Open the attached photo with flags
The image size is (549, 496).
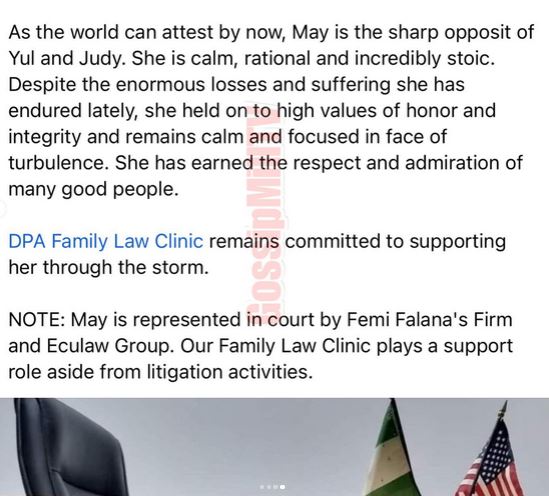pos(274,447)
